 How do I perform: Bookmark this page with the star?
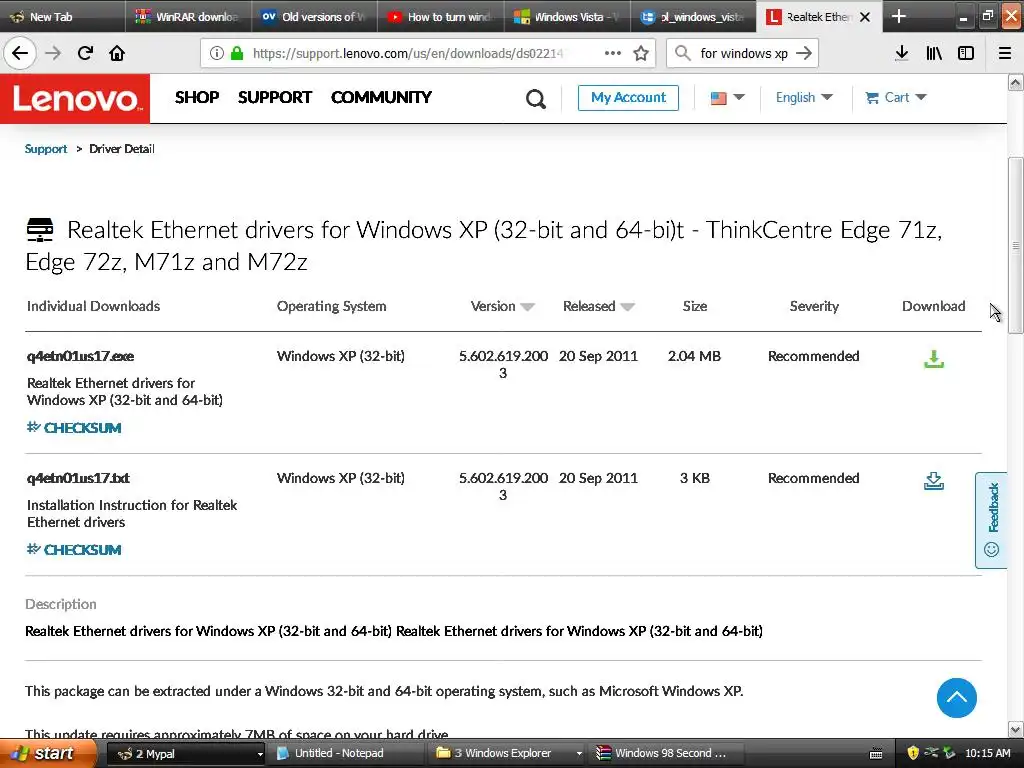[641, 53]
